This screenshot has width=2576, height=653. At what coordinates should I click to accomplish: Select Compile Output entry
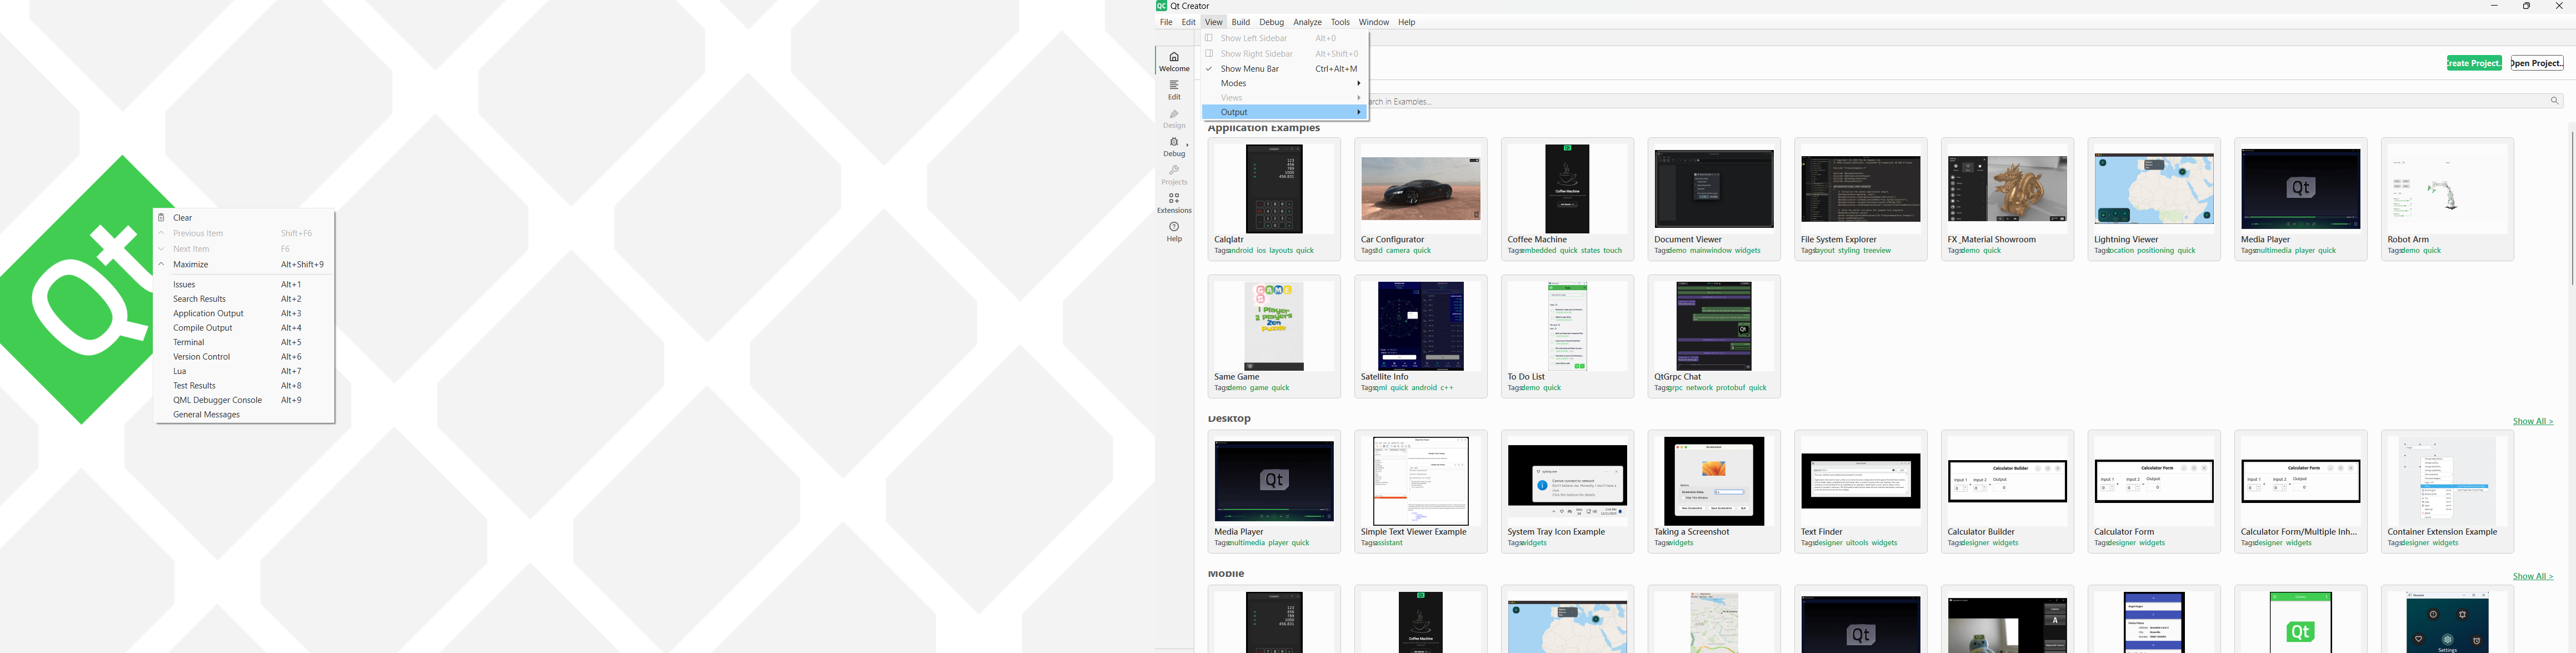[244, 328]
